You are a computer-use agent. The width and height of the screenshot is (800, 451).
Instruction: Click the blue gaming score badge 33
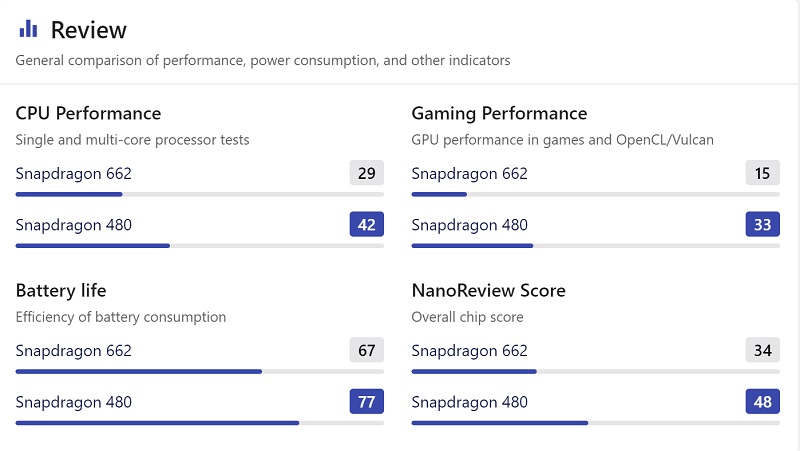[762, 225]
